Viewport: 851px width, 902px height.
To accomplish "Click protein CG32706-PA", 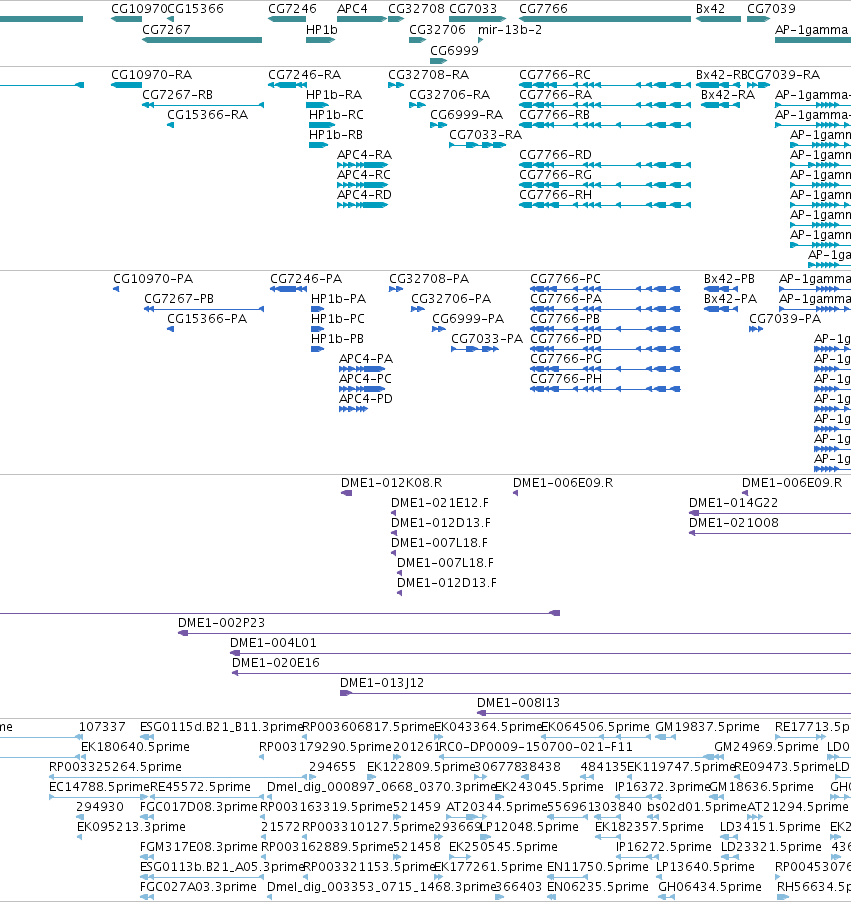I will tap(451, 299).
